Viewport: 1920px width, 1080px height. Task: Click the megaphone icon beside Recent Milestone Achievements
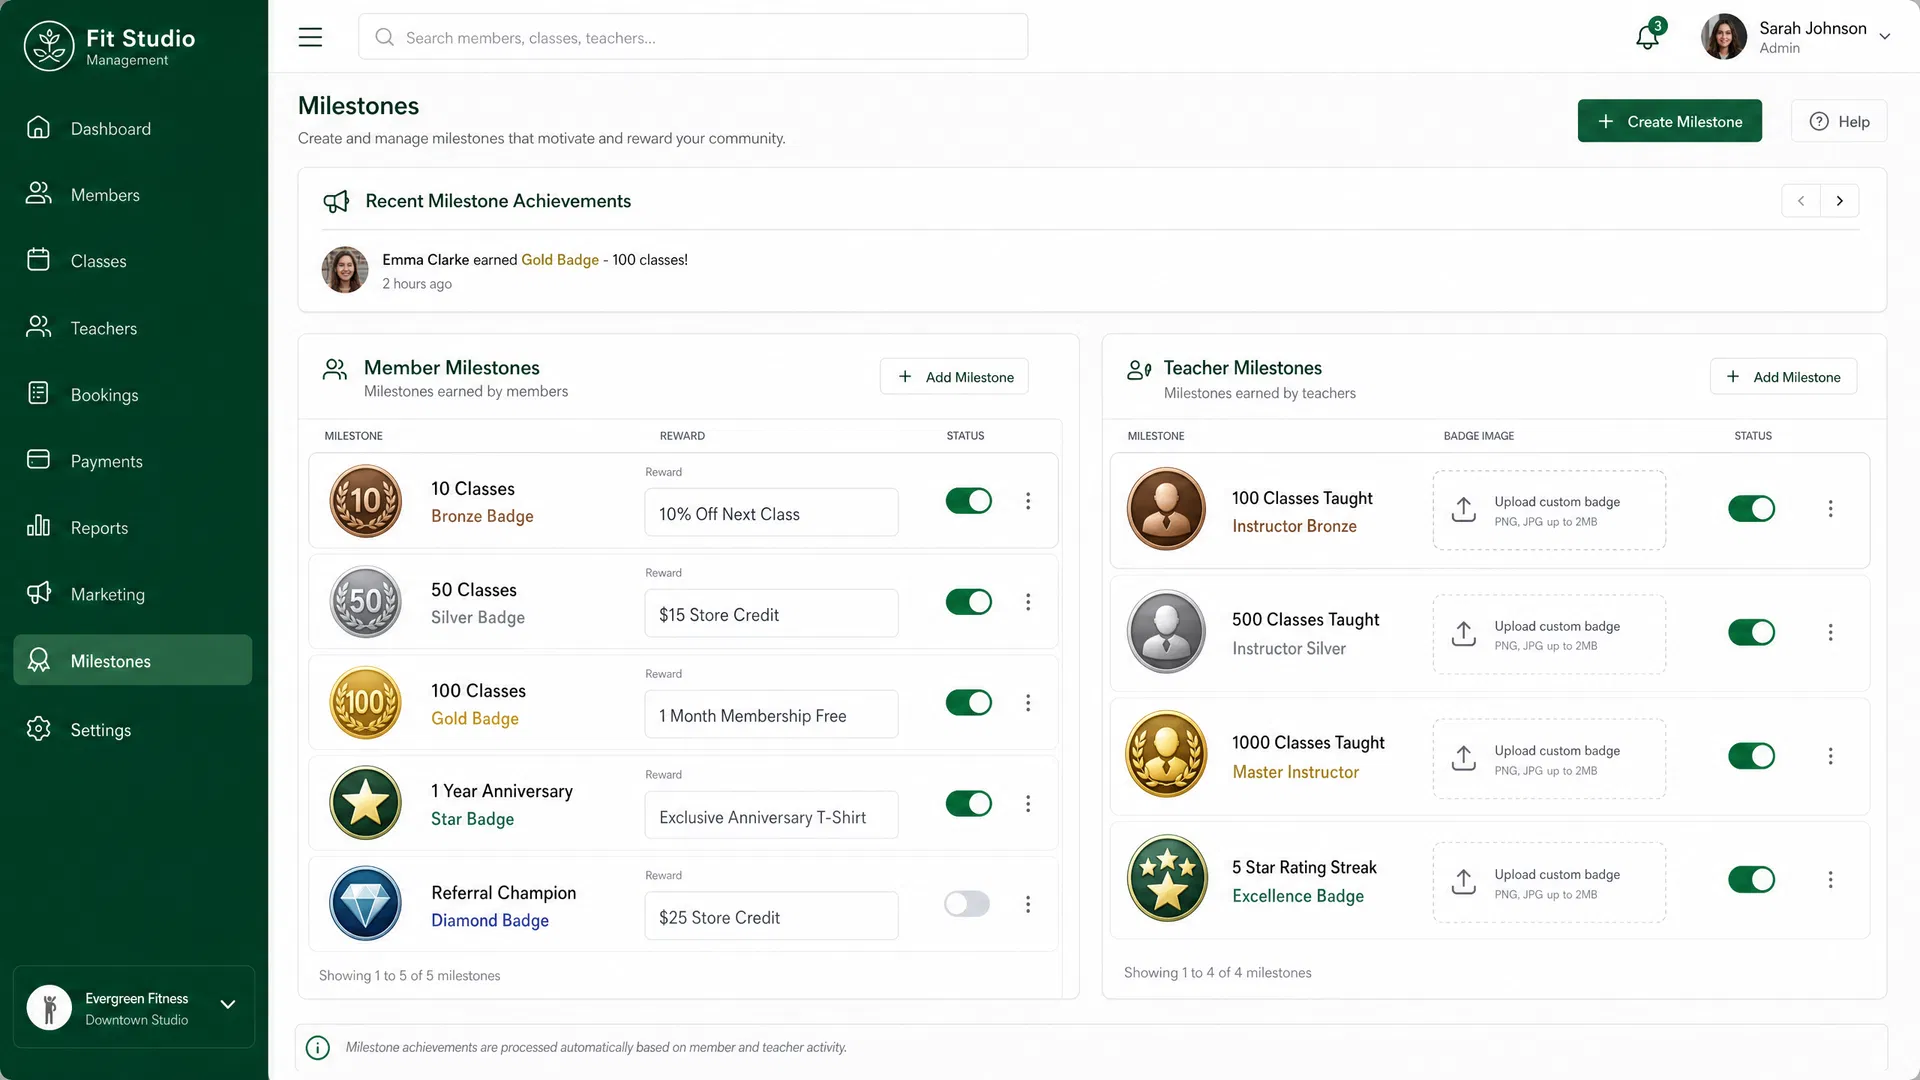336,201
